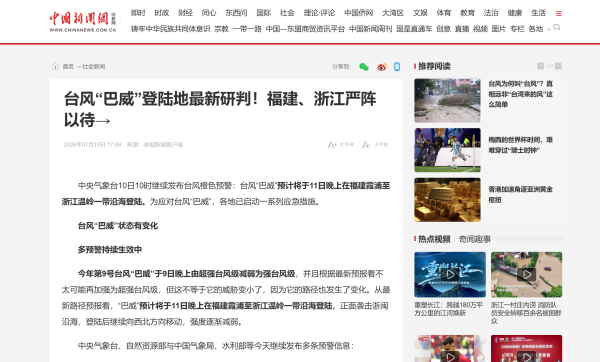Open the mobile phone share icon
The width and height of the screenshot is (600, 362).
pos(397,67)
